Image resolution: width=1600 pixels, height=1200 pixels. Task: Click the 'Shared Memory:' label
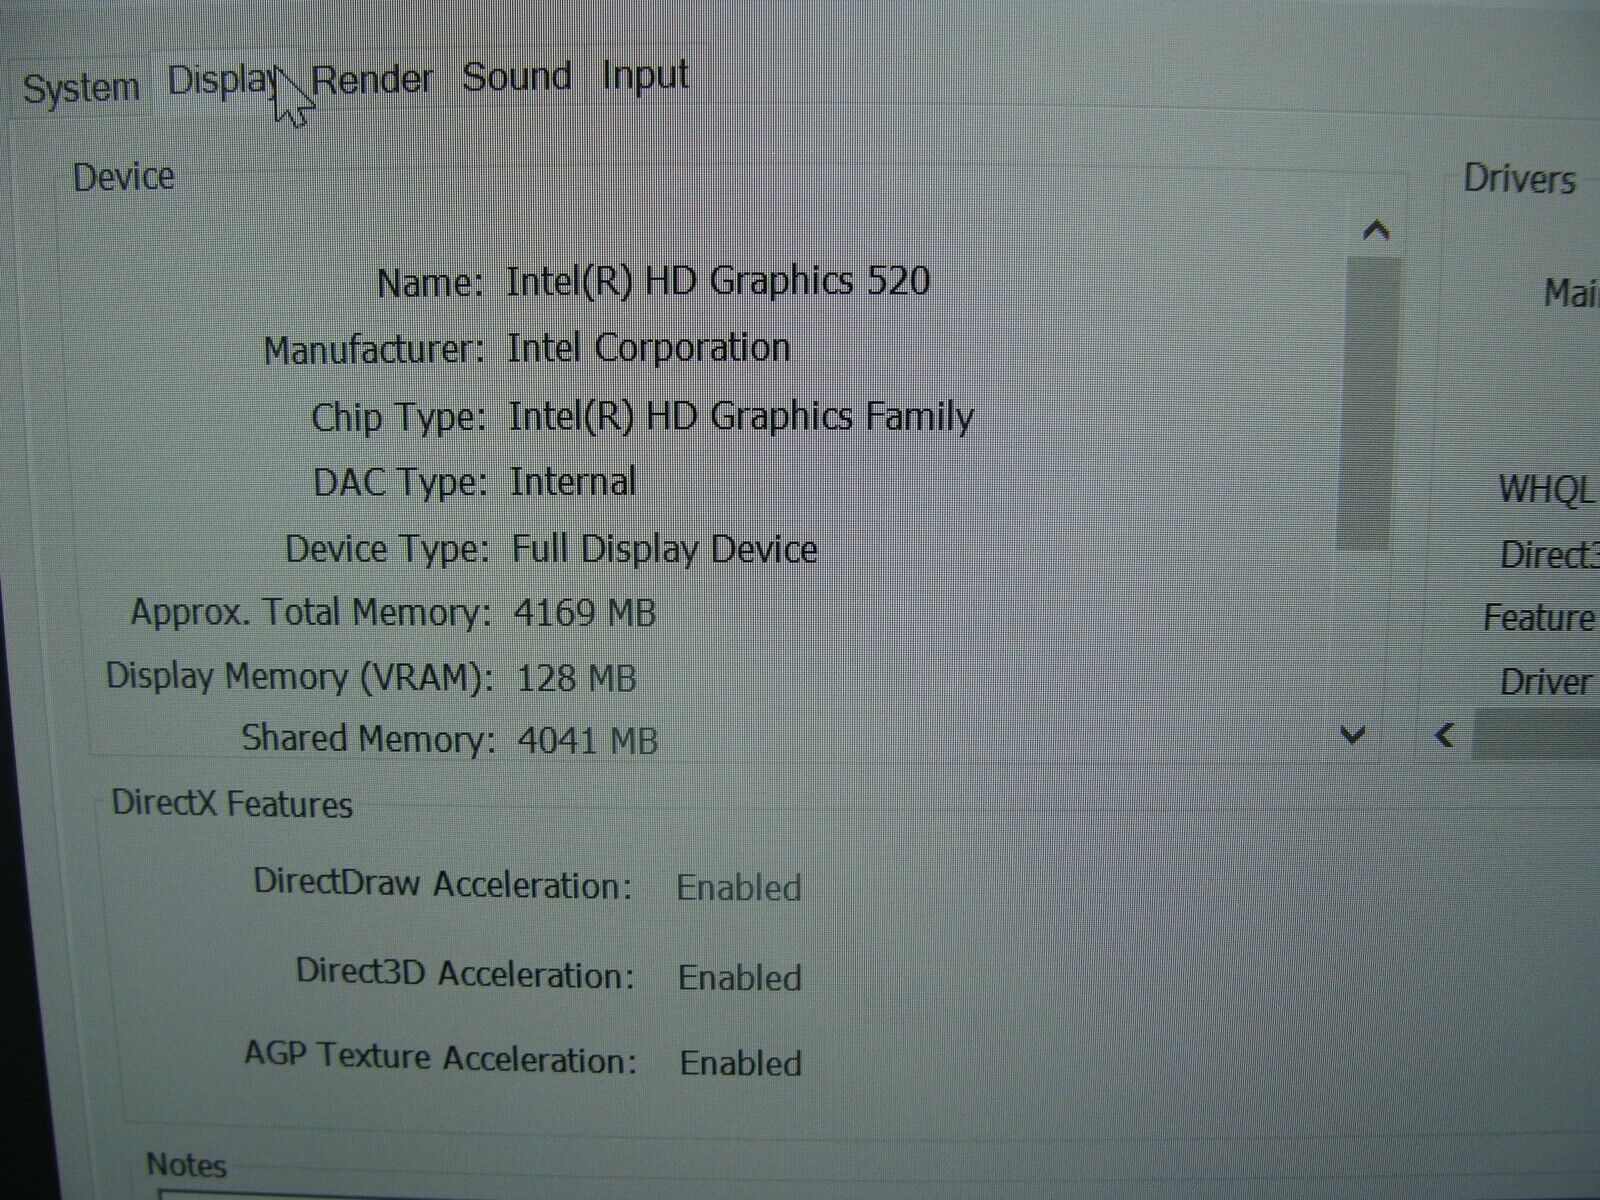(x=368, y=738)
